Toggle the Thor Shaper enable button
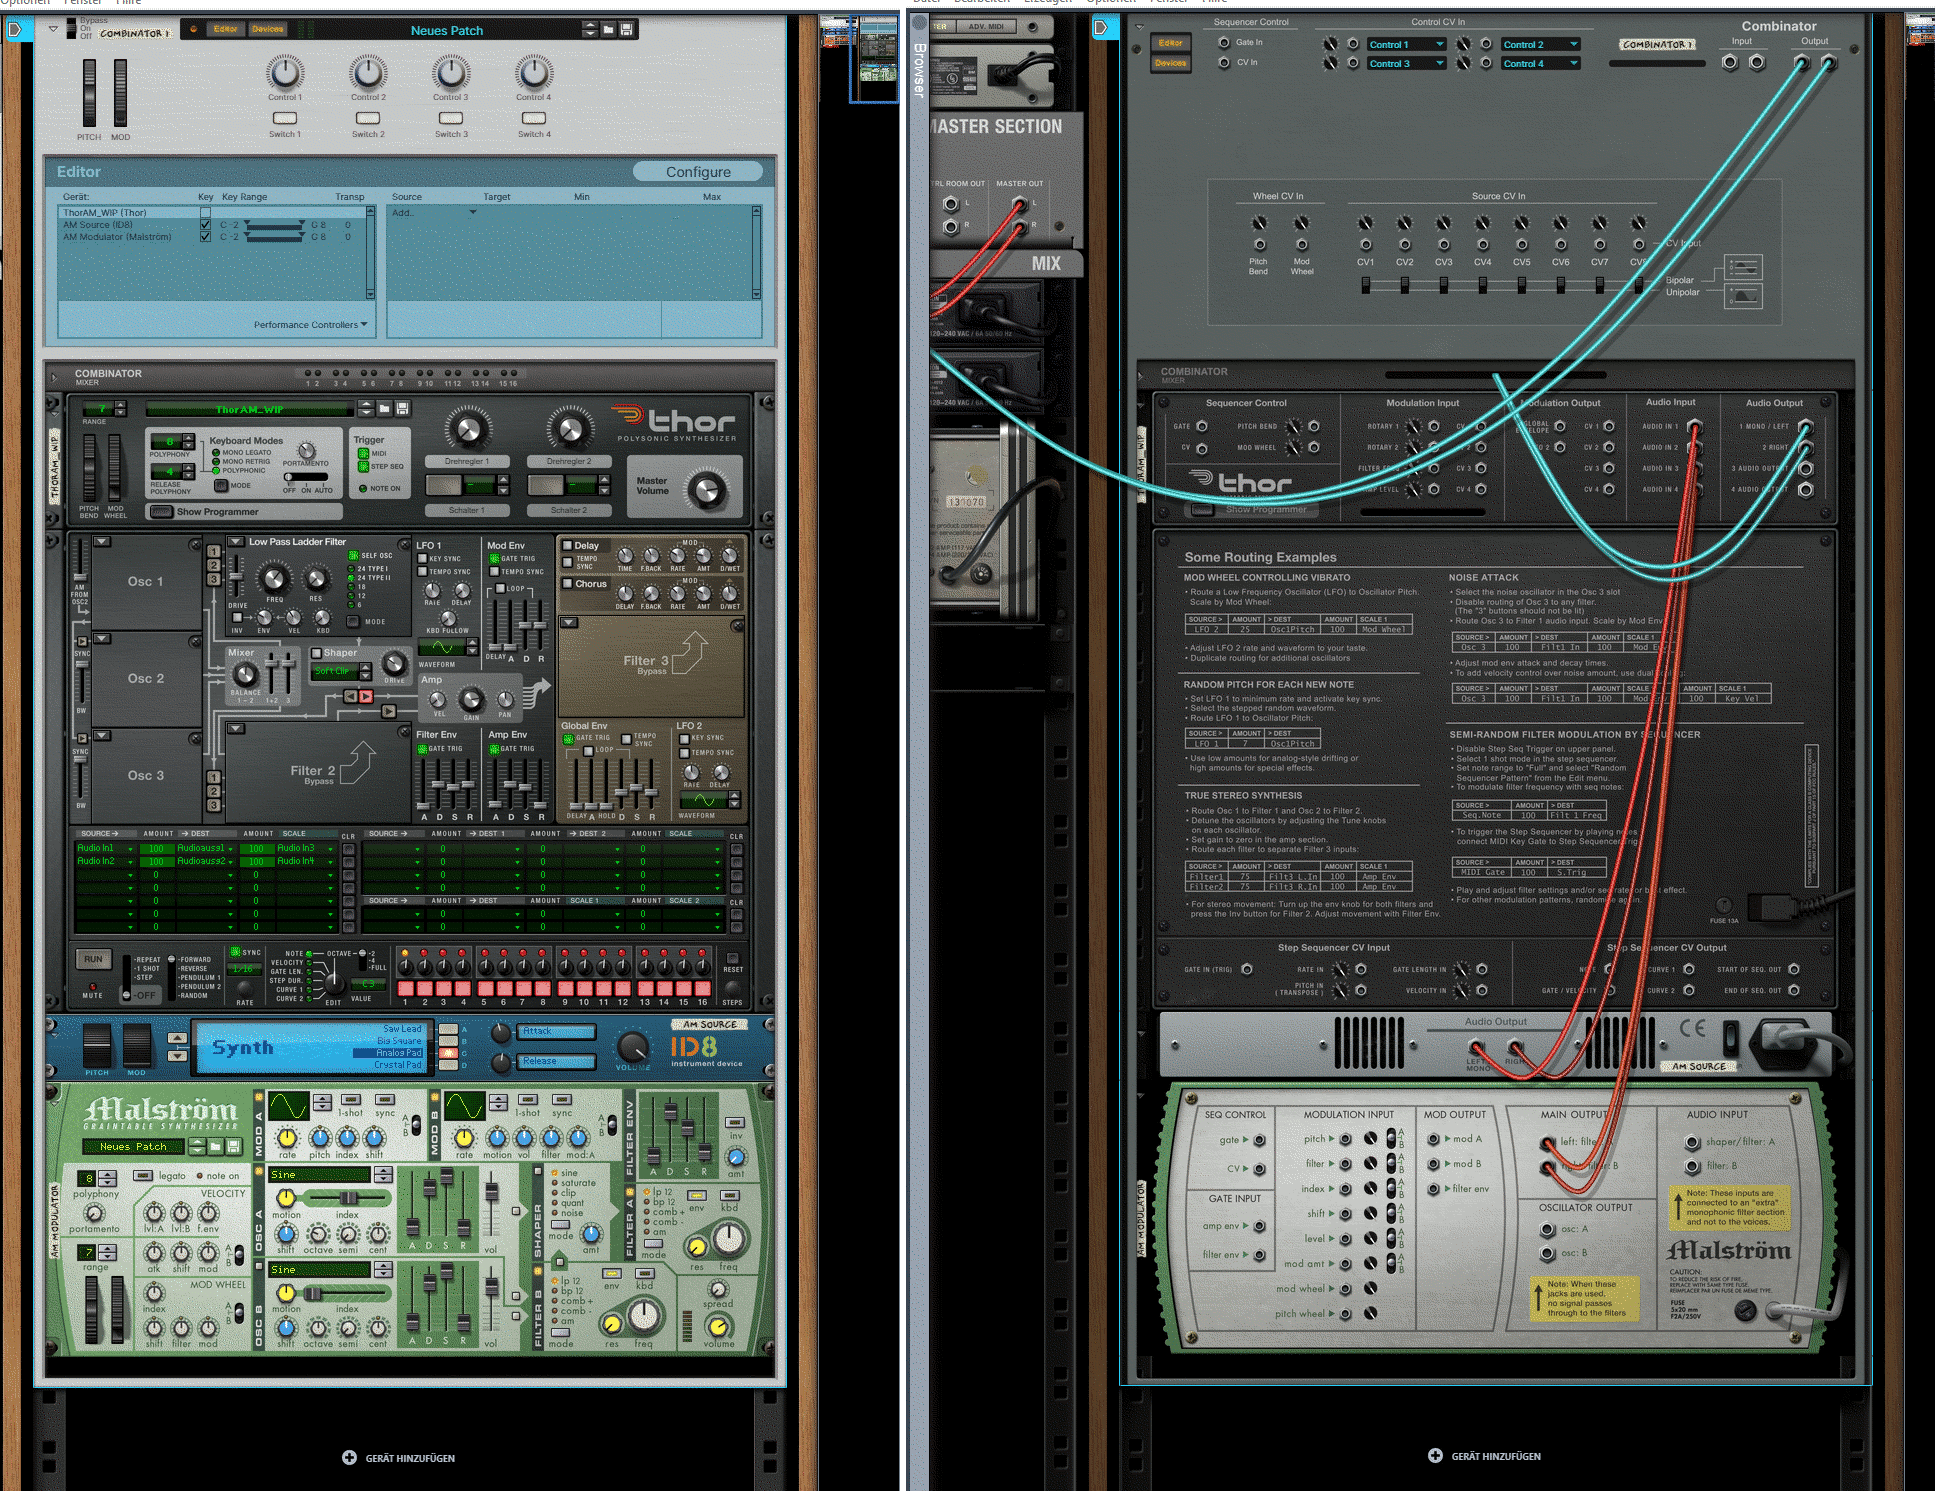This screenshot has height=1491, width=1935. 316,653
